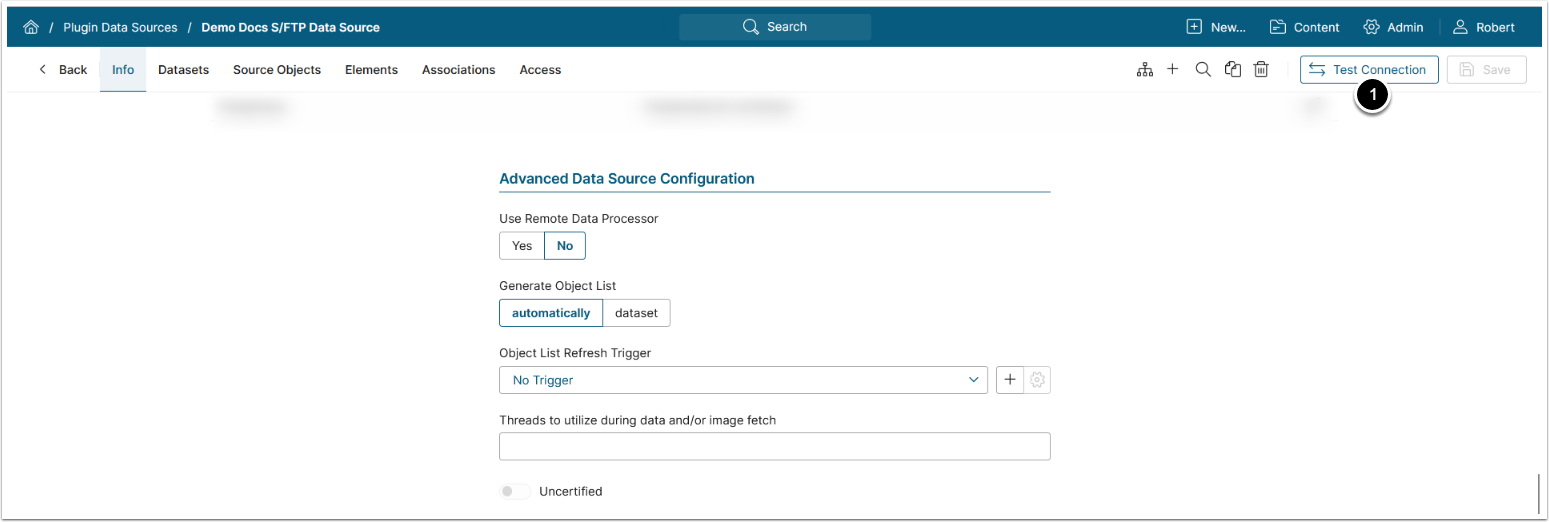Image resolution: width=1549 pixels, height=522 pixels.
Task: Click the trash delete icon
Action: click(1262, 70)
